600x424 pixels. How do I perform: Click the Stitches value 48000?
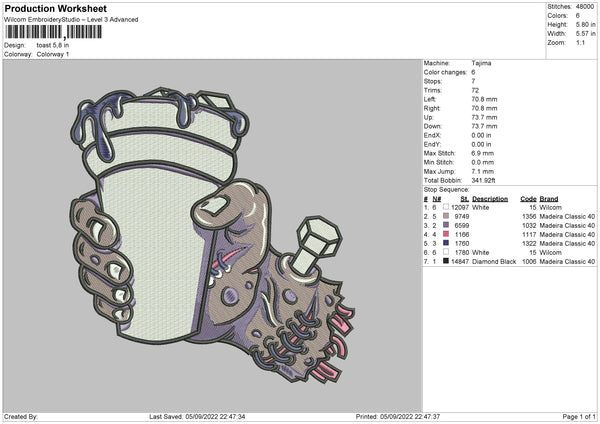585,6
